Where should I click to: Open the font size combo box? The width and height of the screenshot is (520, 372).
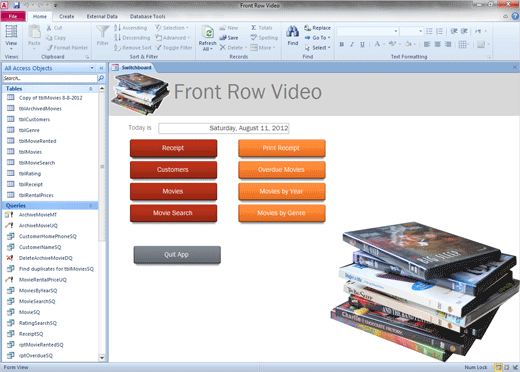coord(412,31)
